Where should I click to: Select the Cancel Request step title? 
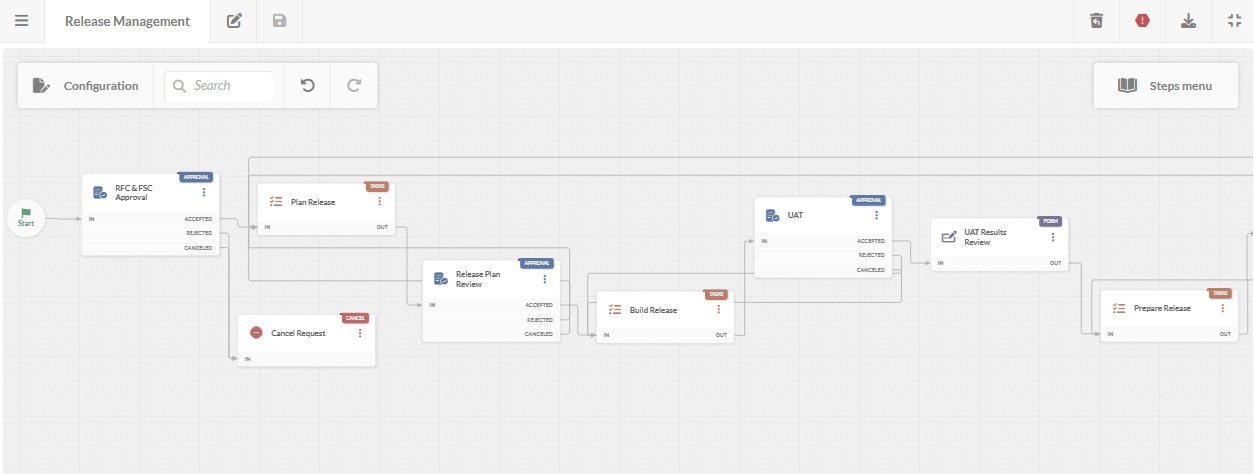pos(298,333)
